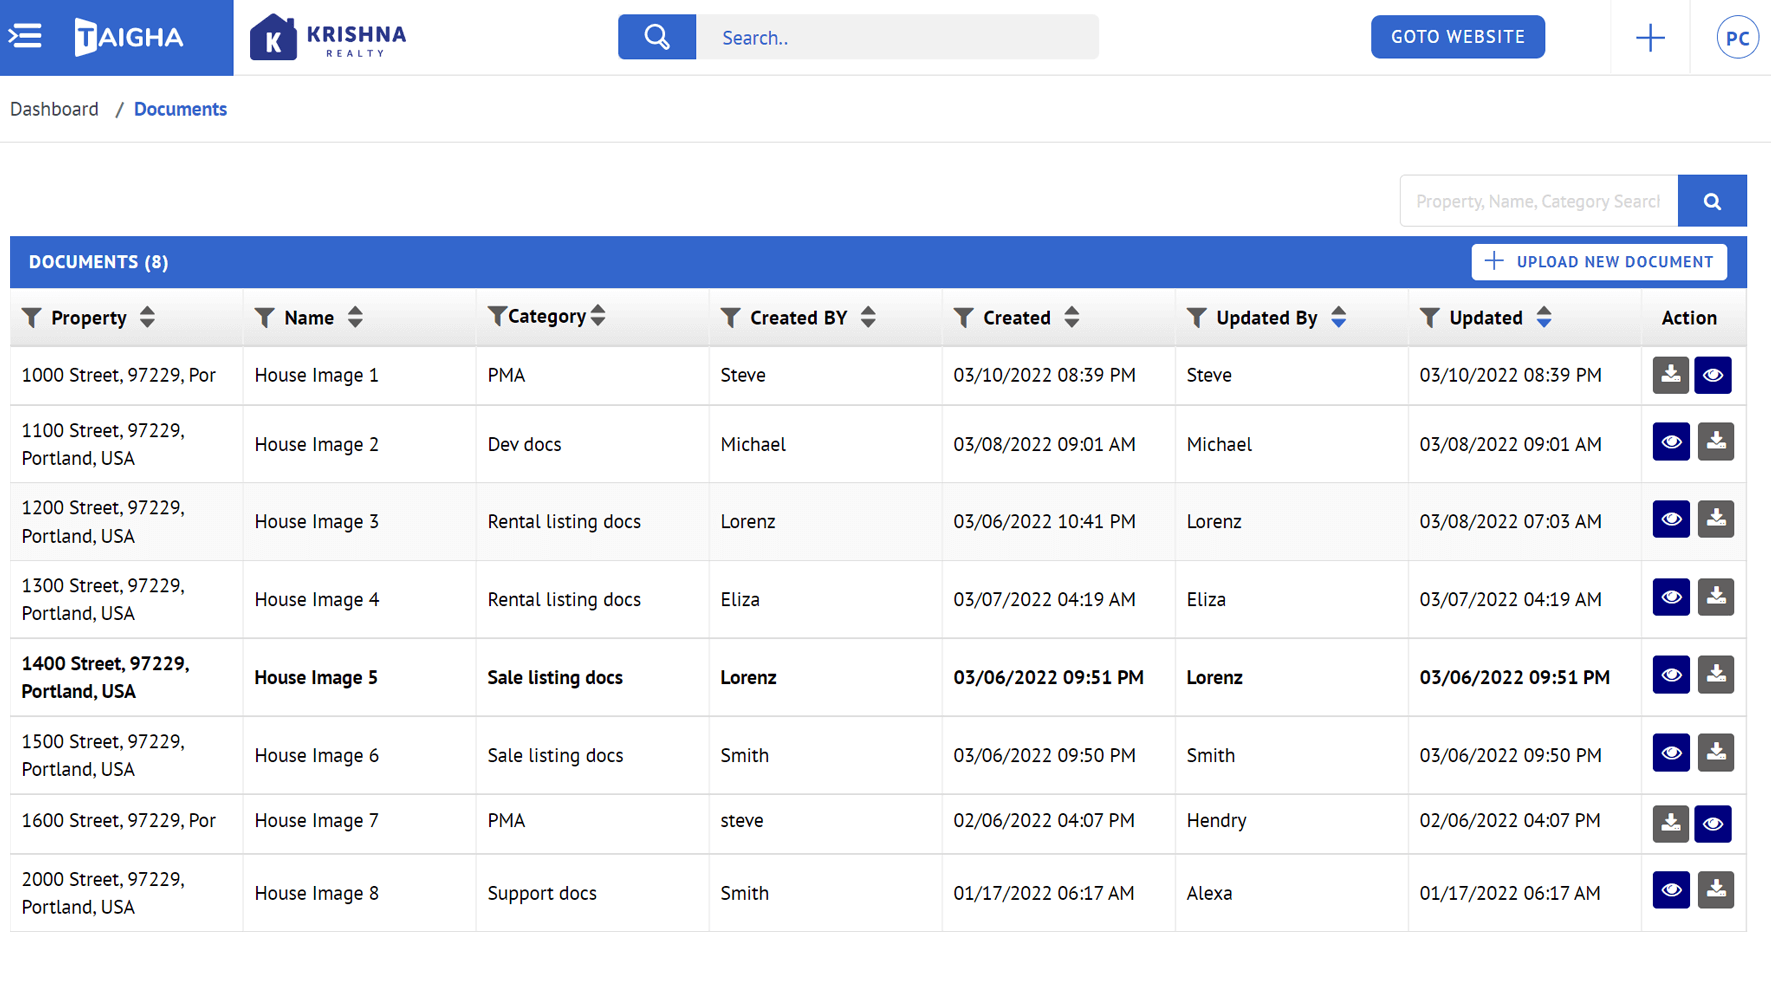The image size is (1771, 989).
Task: Download House Image 5 document
Action: click(x=1716, y=675)
